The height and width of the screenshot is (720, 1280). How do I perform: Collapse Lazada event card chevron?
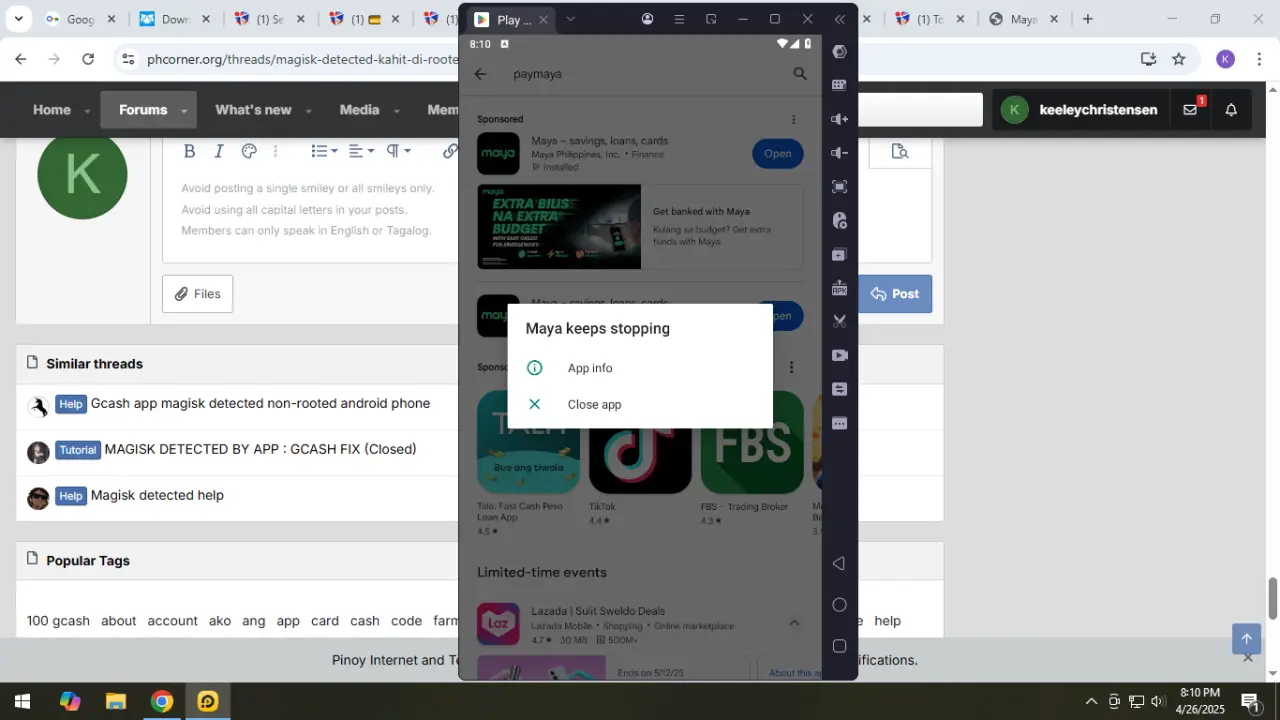point(794,623)
